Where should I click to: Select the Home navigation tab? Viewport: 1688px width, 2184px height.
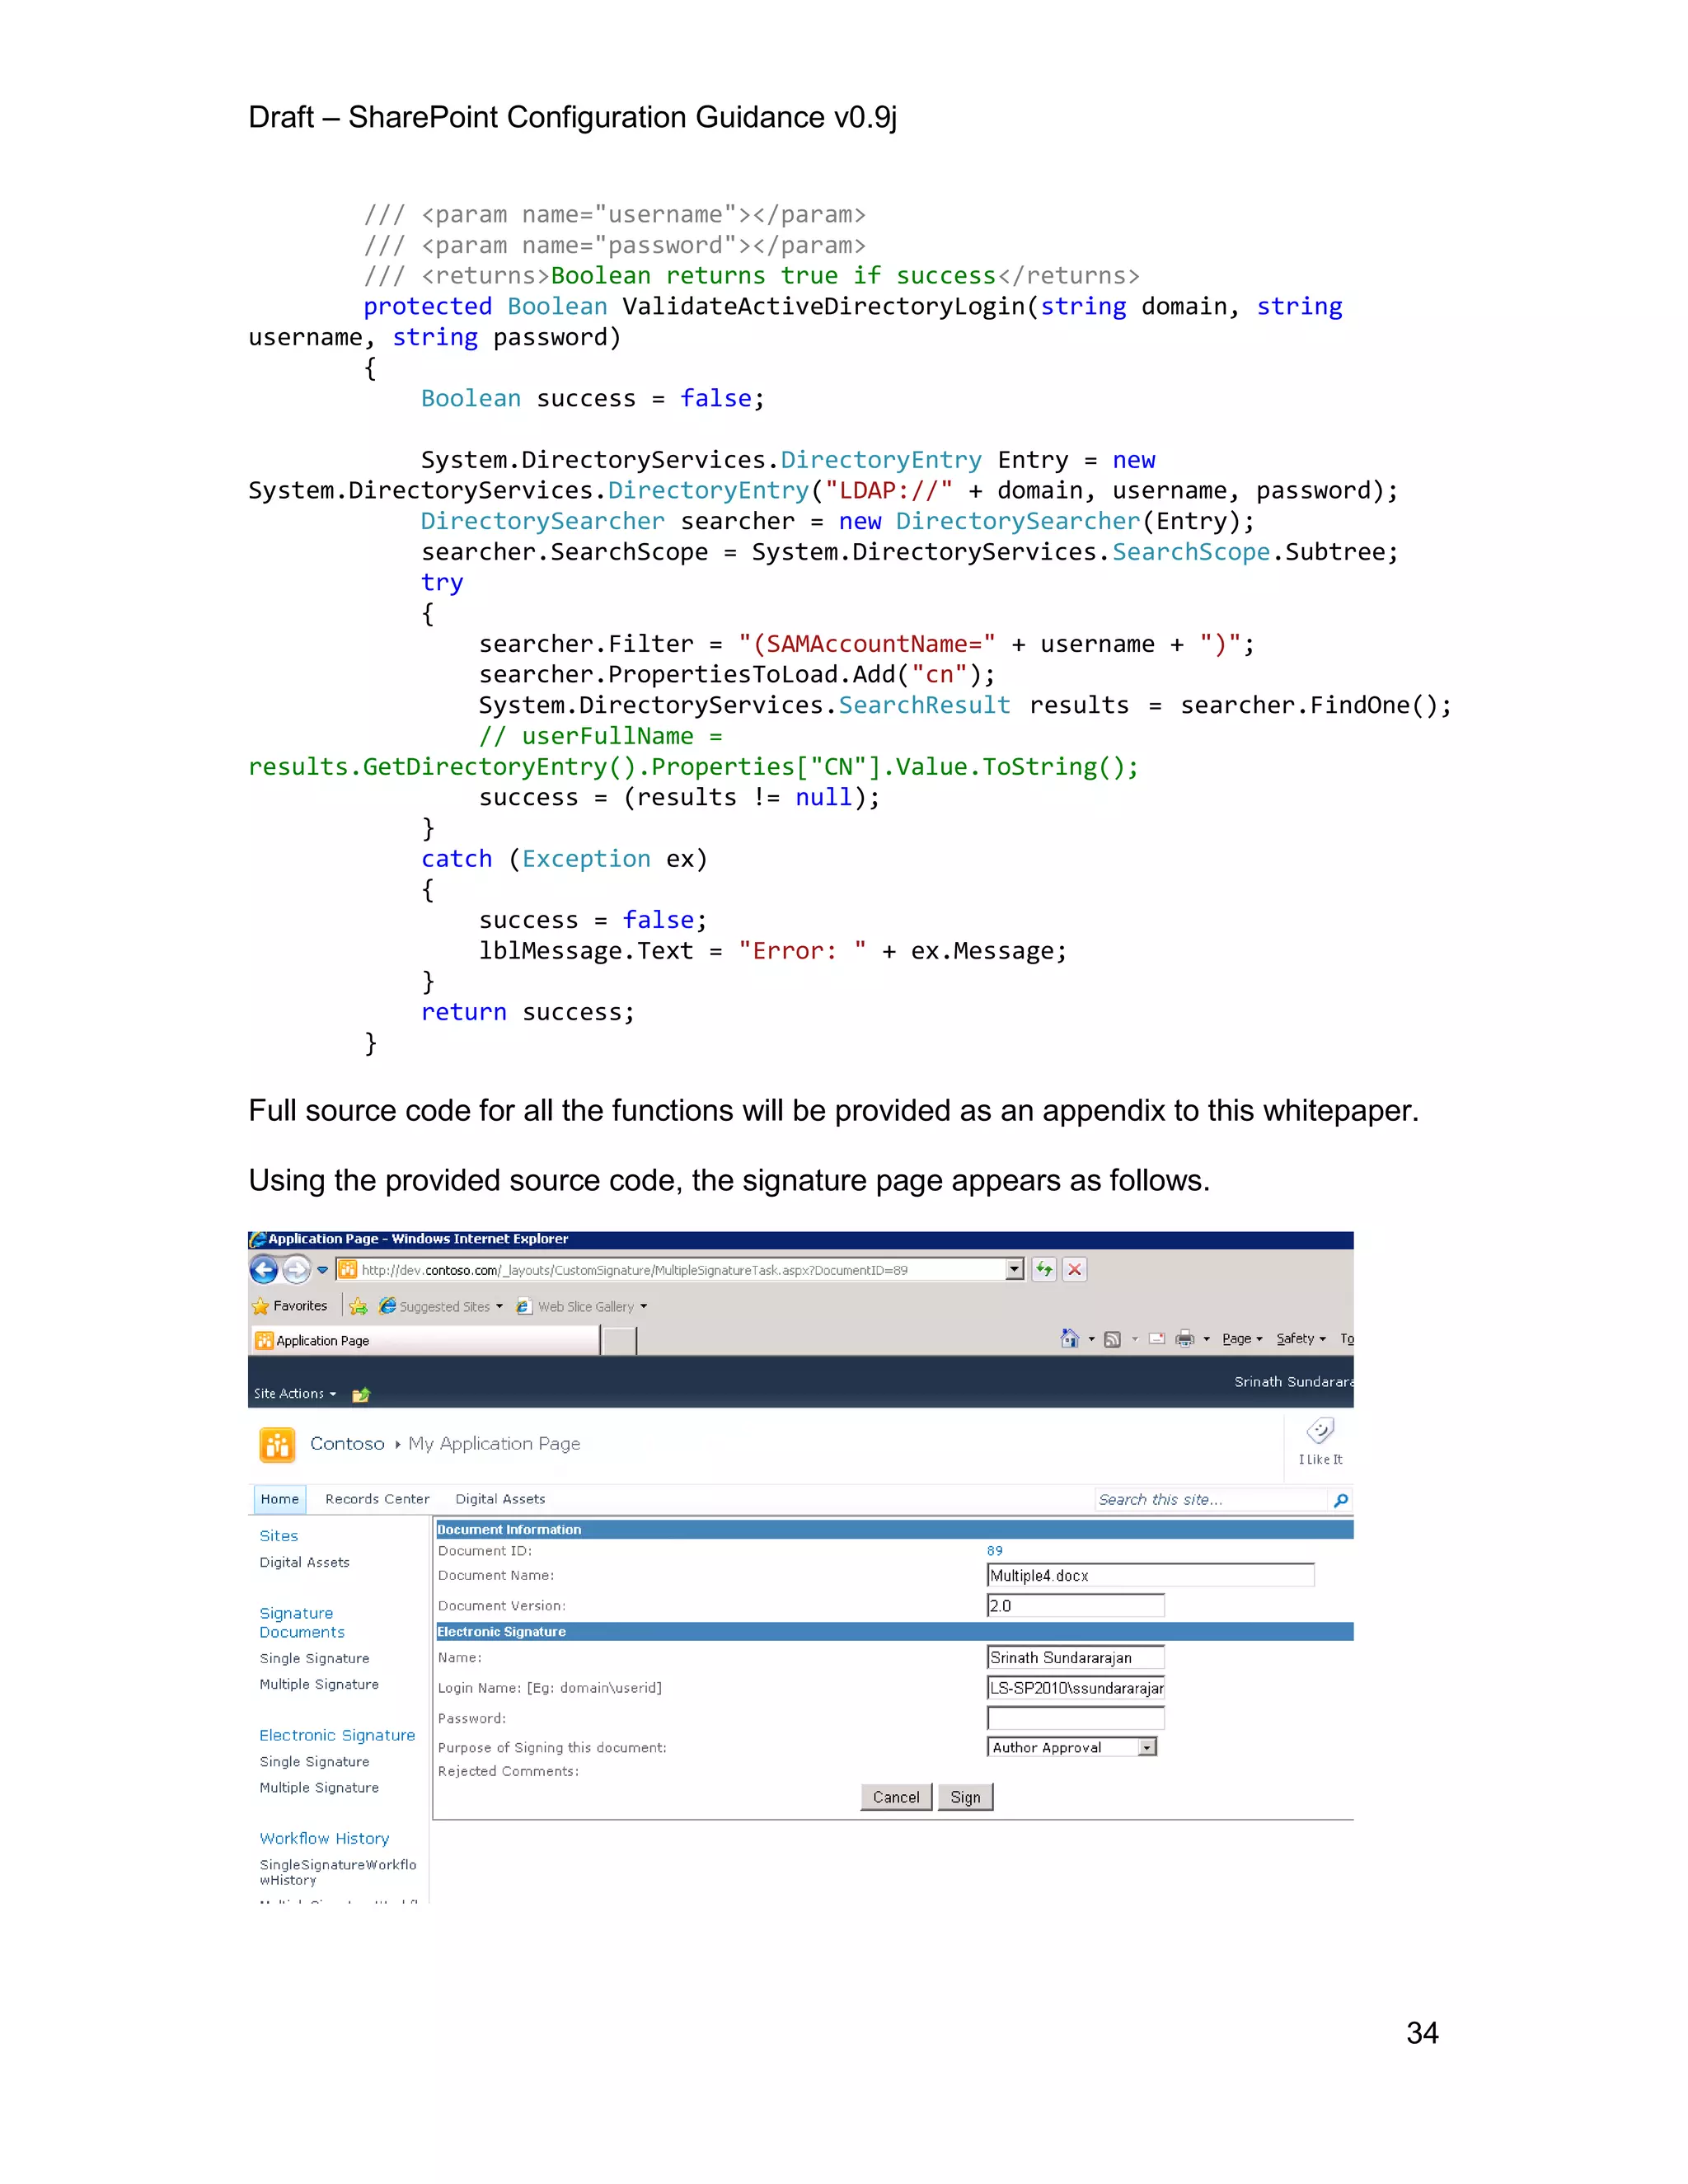[280, 1499]
